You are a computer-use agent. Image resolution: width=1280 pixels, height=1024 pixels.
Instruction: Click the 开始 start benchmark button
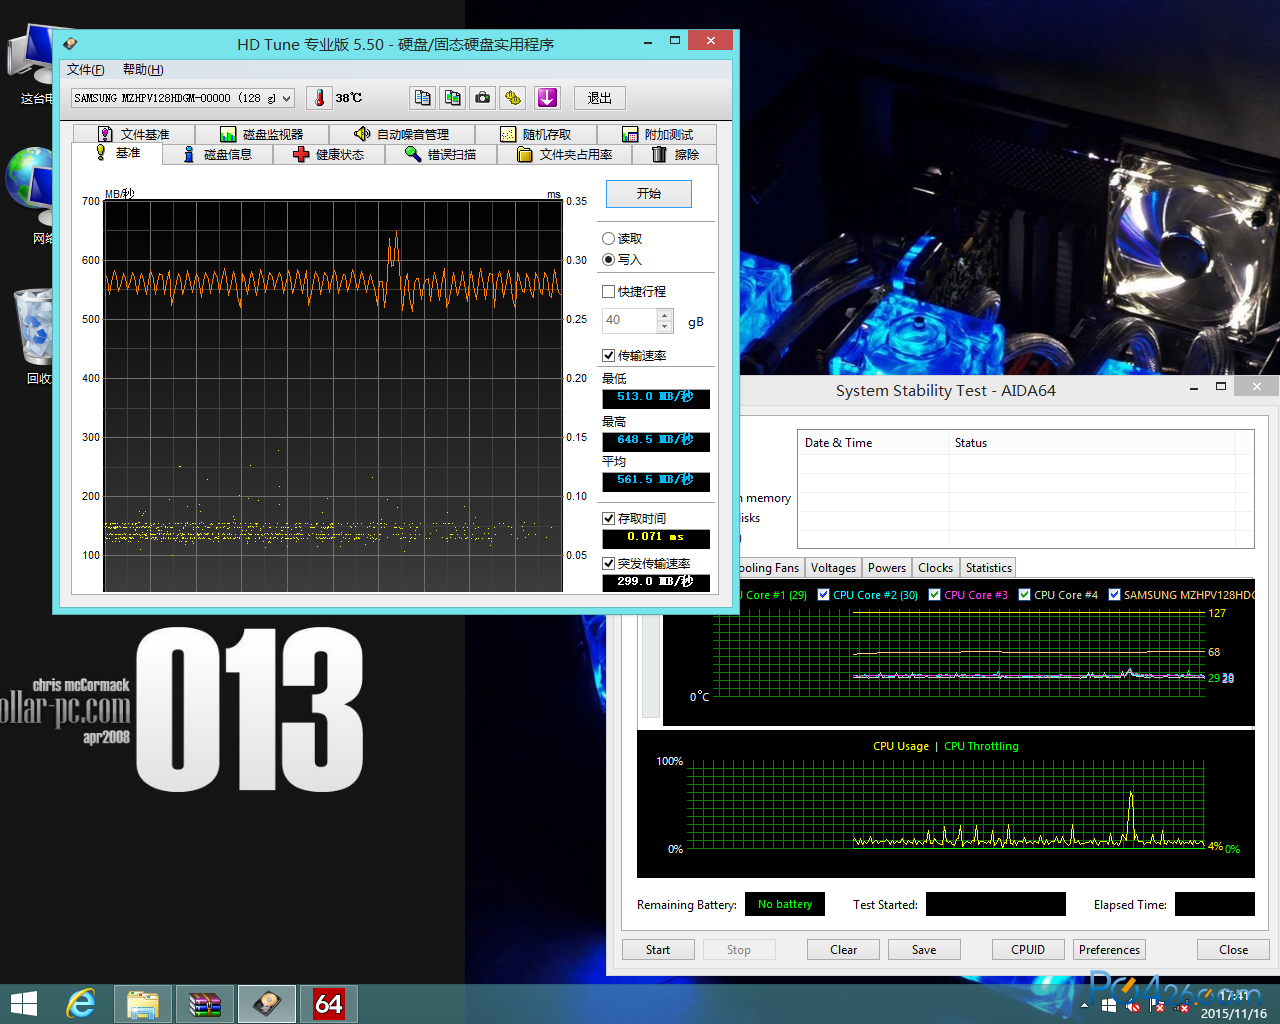tap(649, 194)
